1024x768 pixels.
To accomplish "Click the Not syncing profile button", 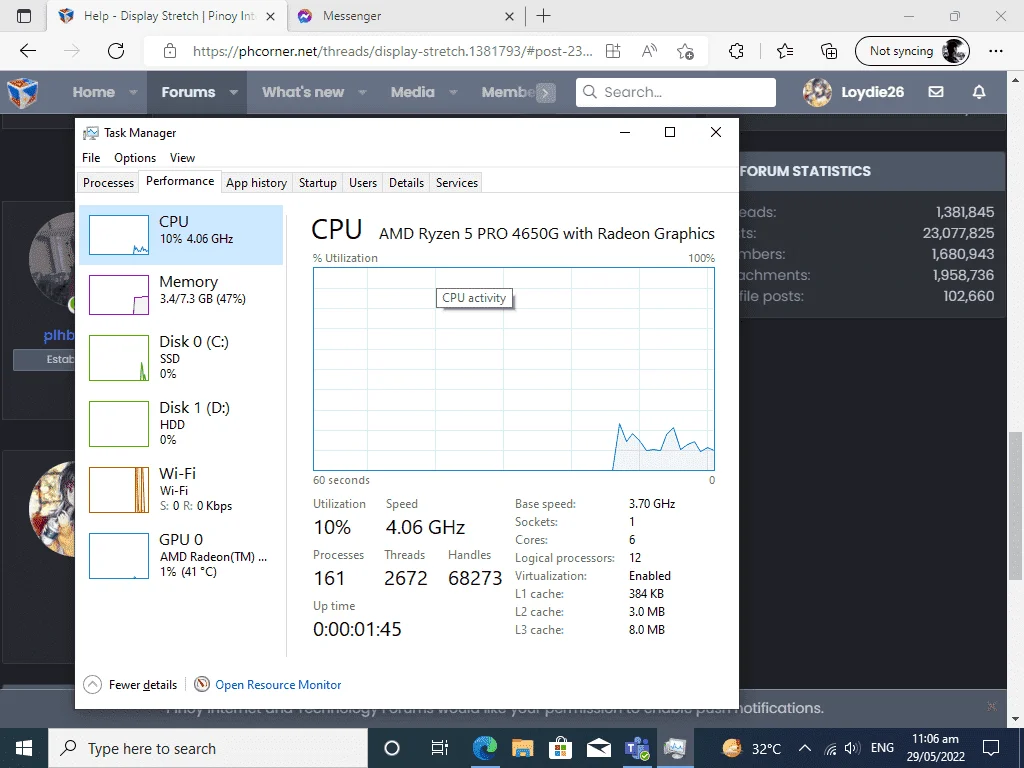I will (x=912, y=51).
